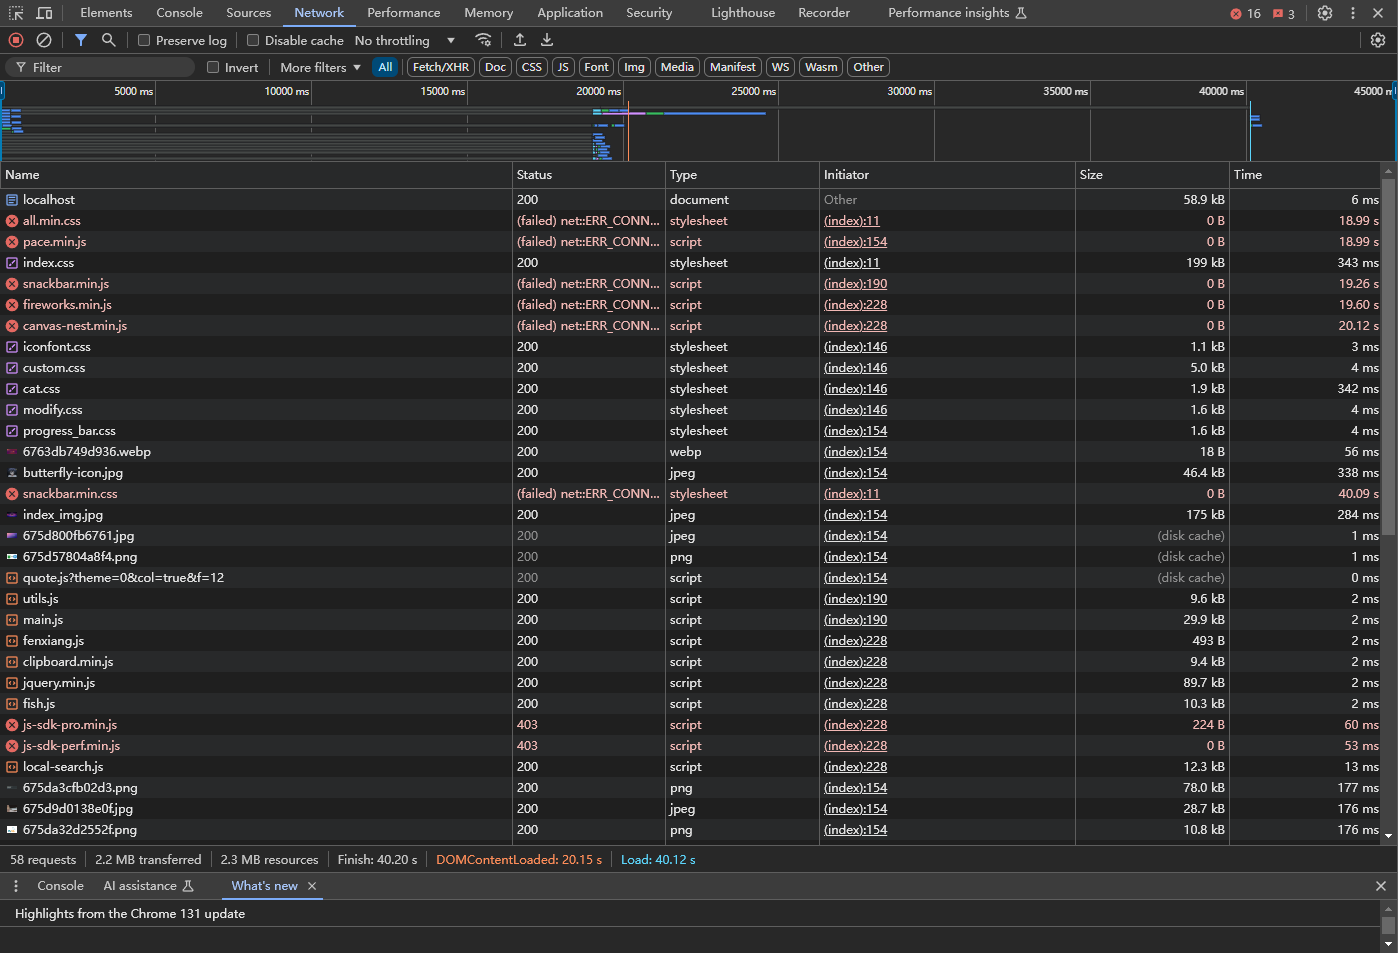Viewport: 1398px width, 953px height.
Task: Open the DevTools three-dot customize menu
Action: (1353, 13)
